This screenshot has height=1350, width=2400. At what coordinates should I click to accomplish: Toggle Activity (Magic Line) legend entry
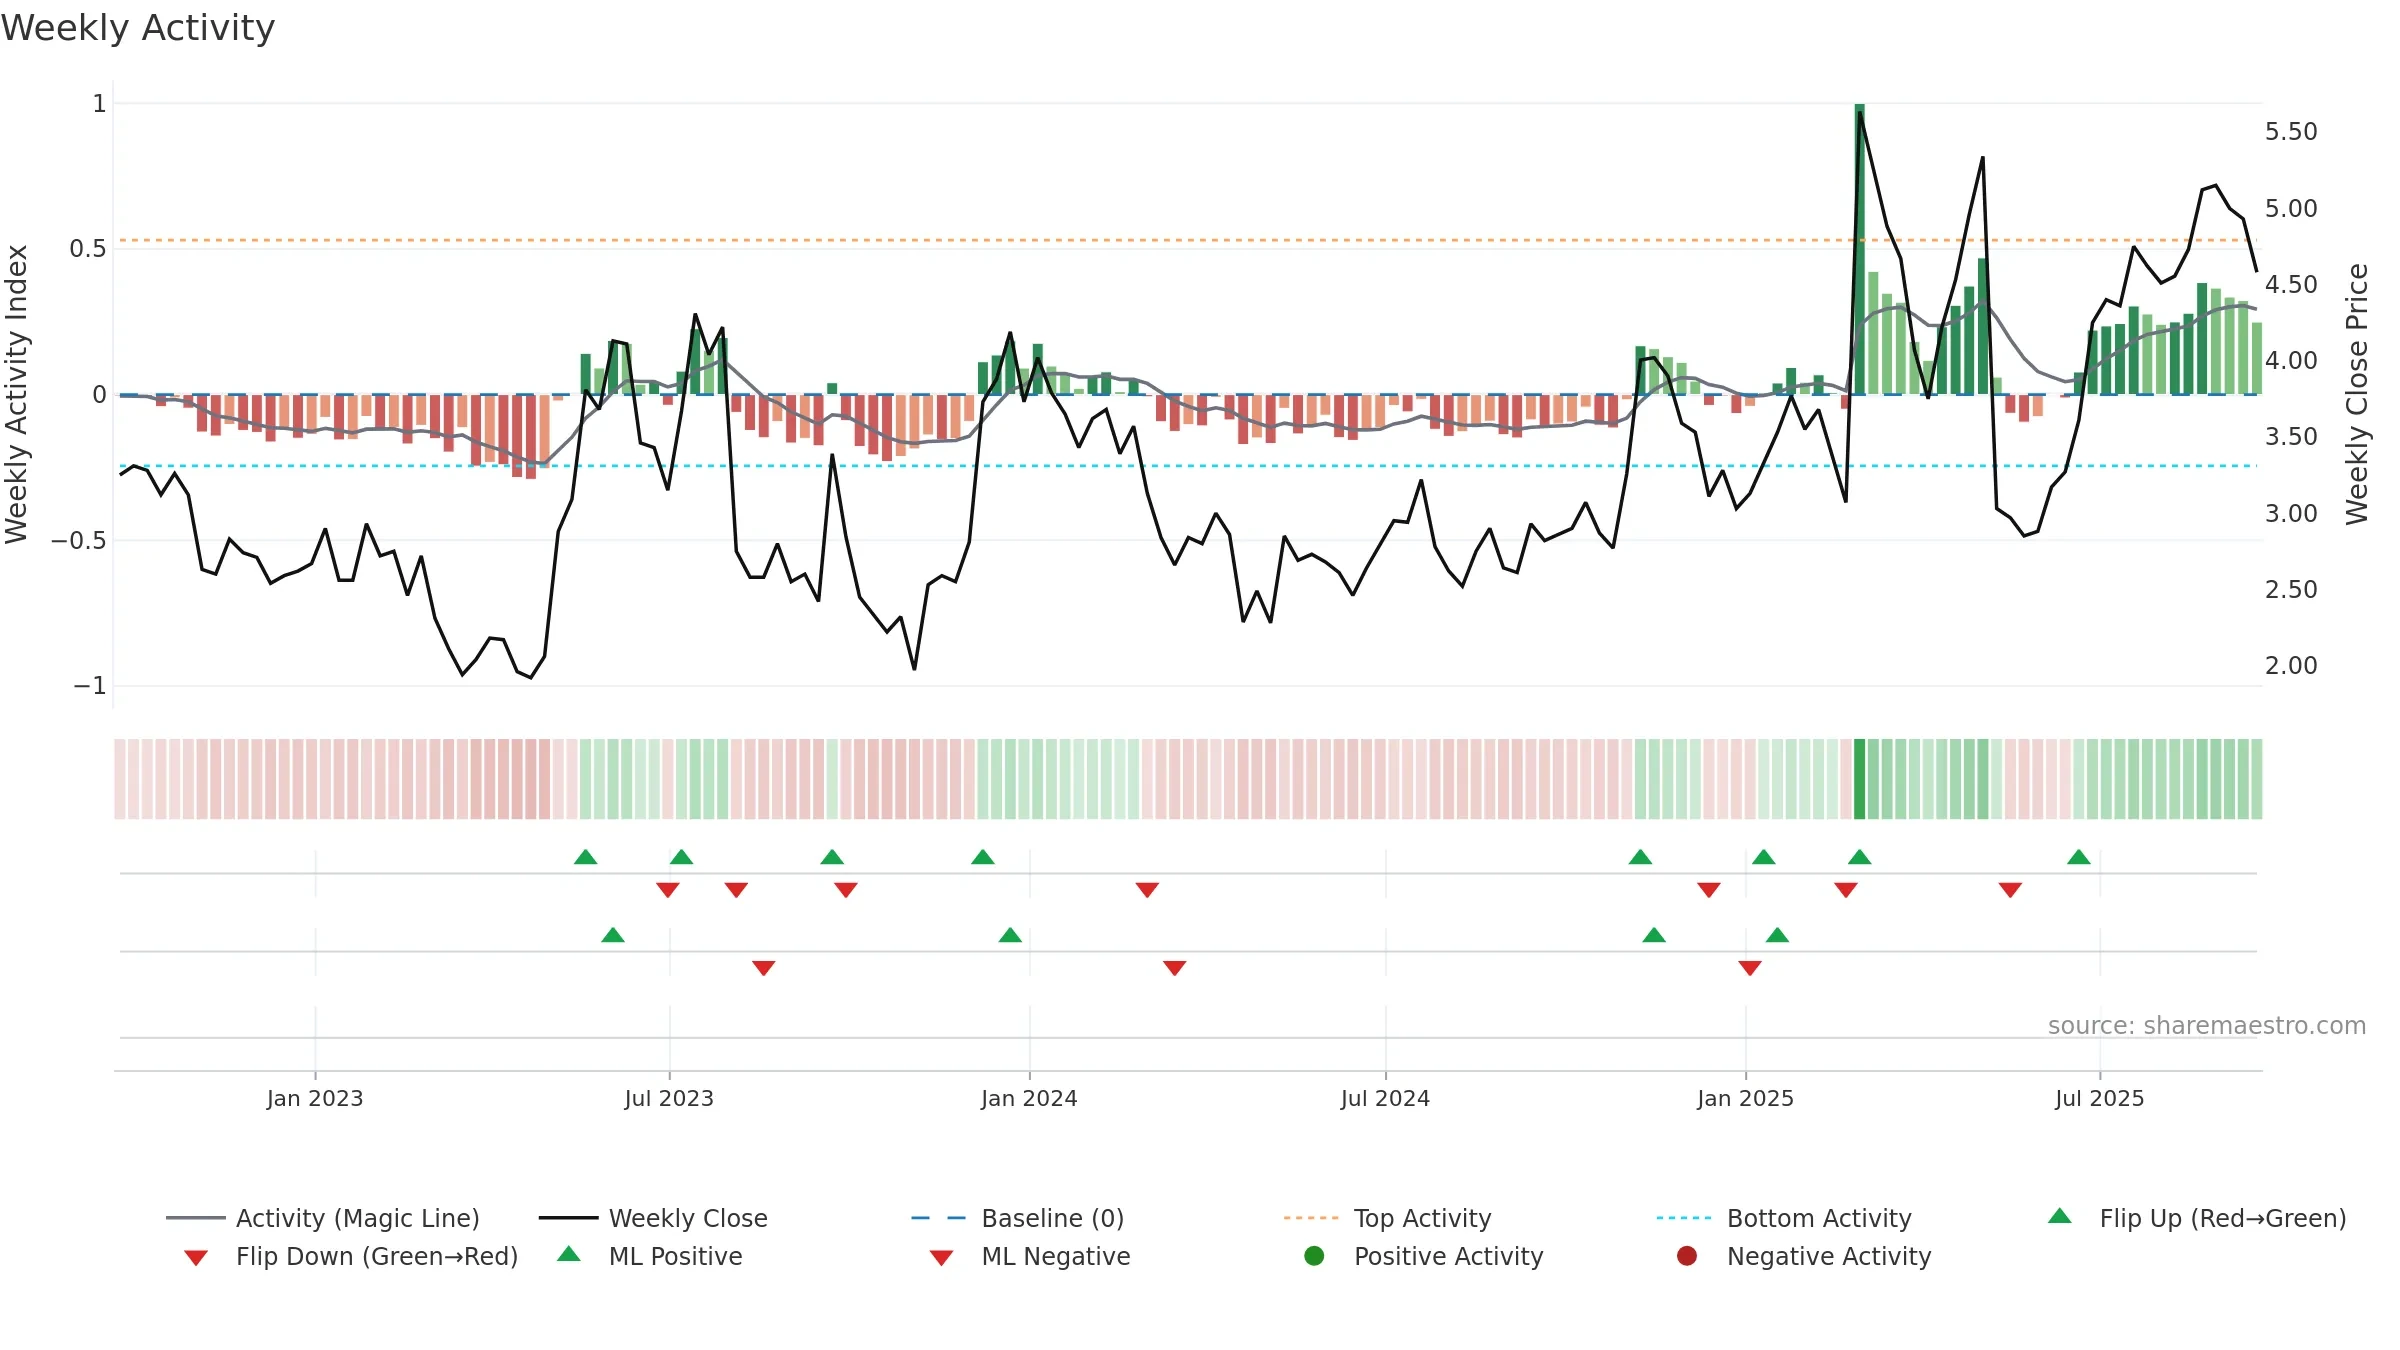click(323, 1218)
